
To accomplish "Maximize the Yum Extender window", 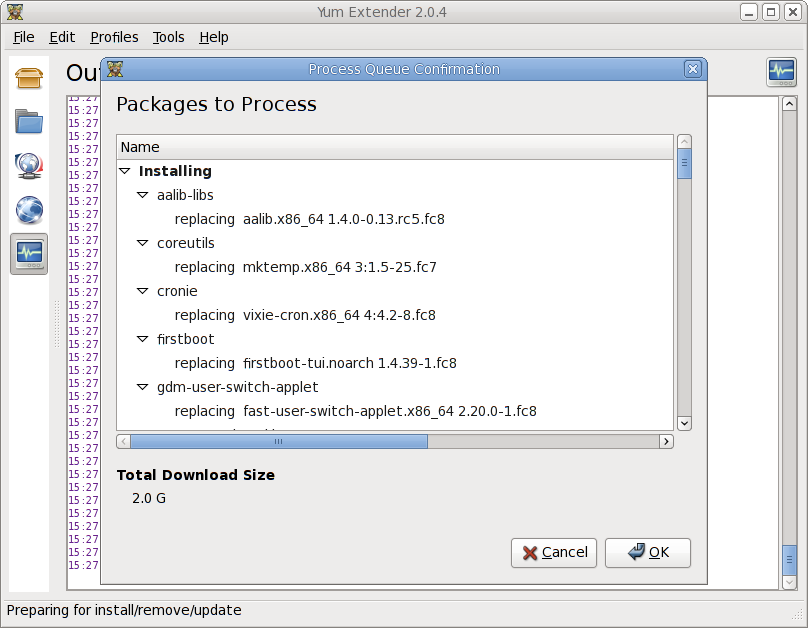I will [771, 12].
